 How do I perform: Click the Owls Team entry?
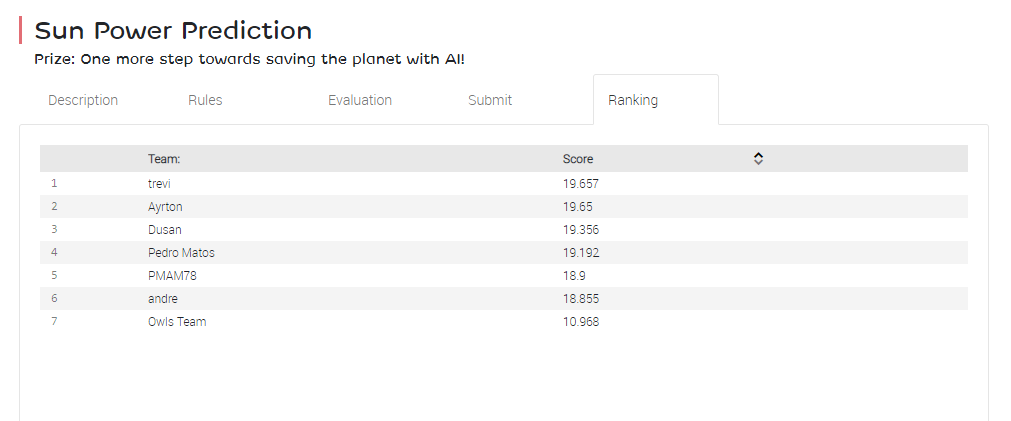pos(177,322)
